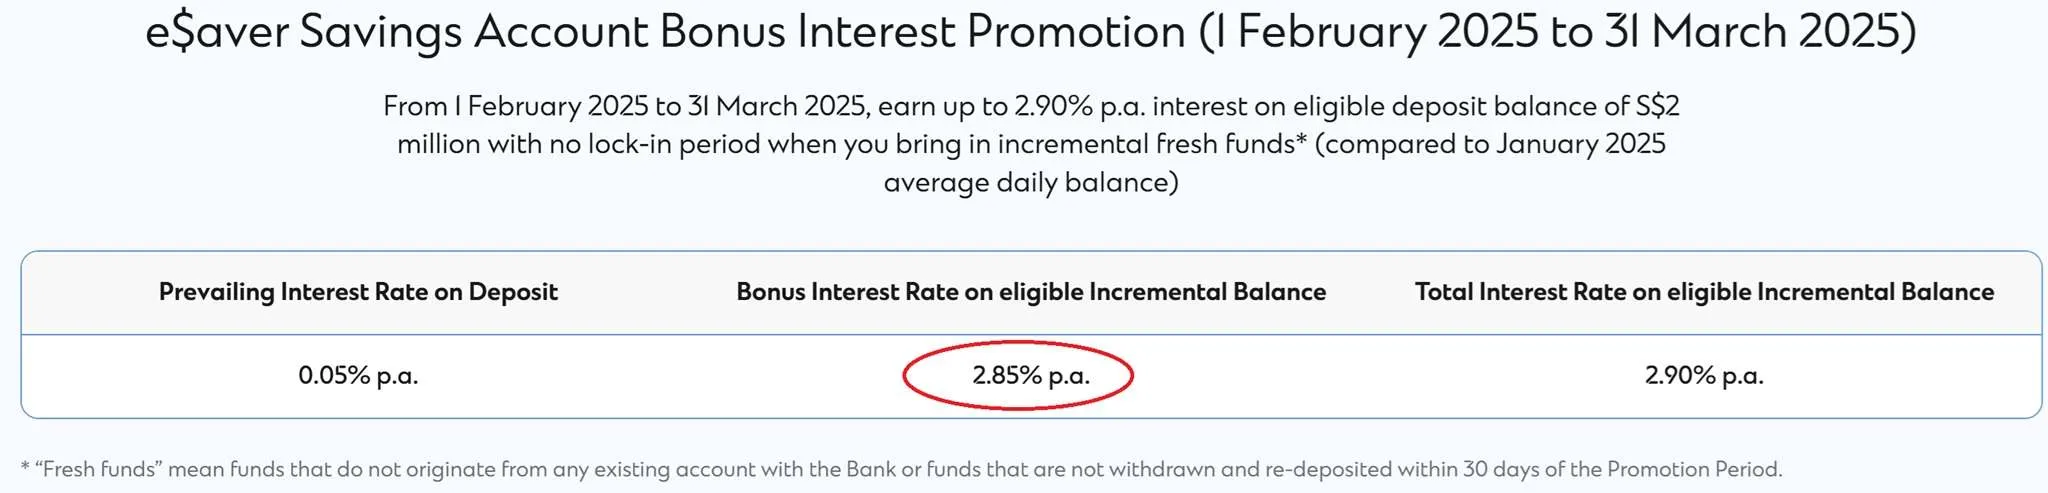This screenshot has height=493, width=2048.
Task: Click the "Fresh funds" term in the footnote
Action: coord(98,469)
